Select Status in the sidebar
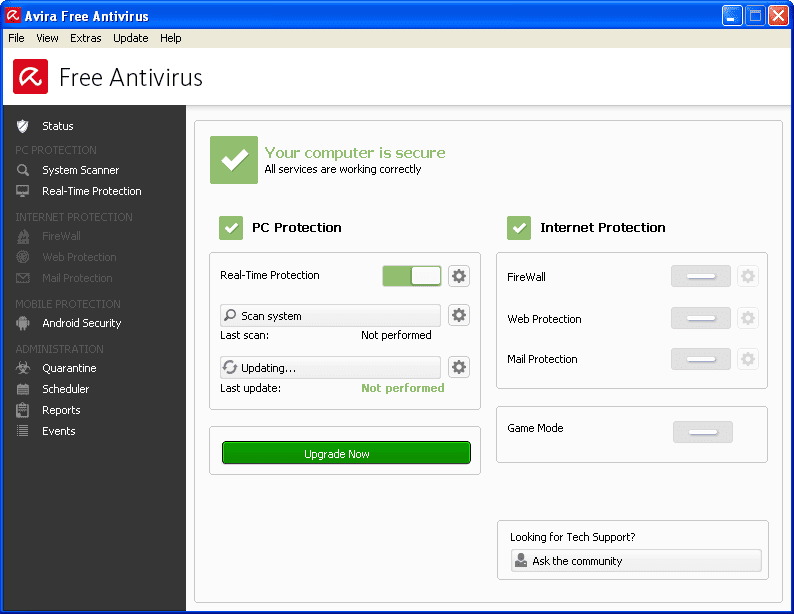This screenshot has width=794, height=614. pyautogui.click(x=58, y=126)
